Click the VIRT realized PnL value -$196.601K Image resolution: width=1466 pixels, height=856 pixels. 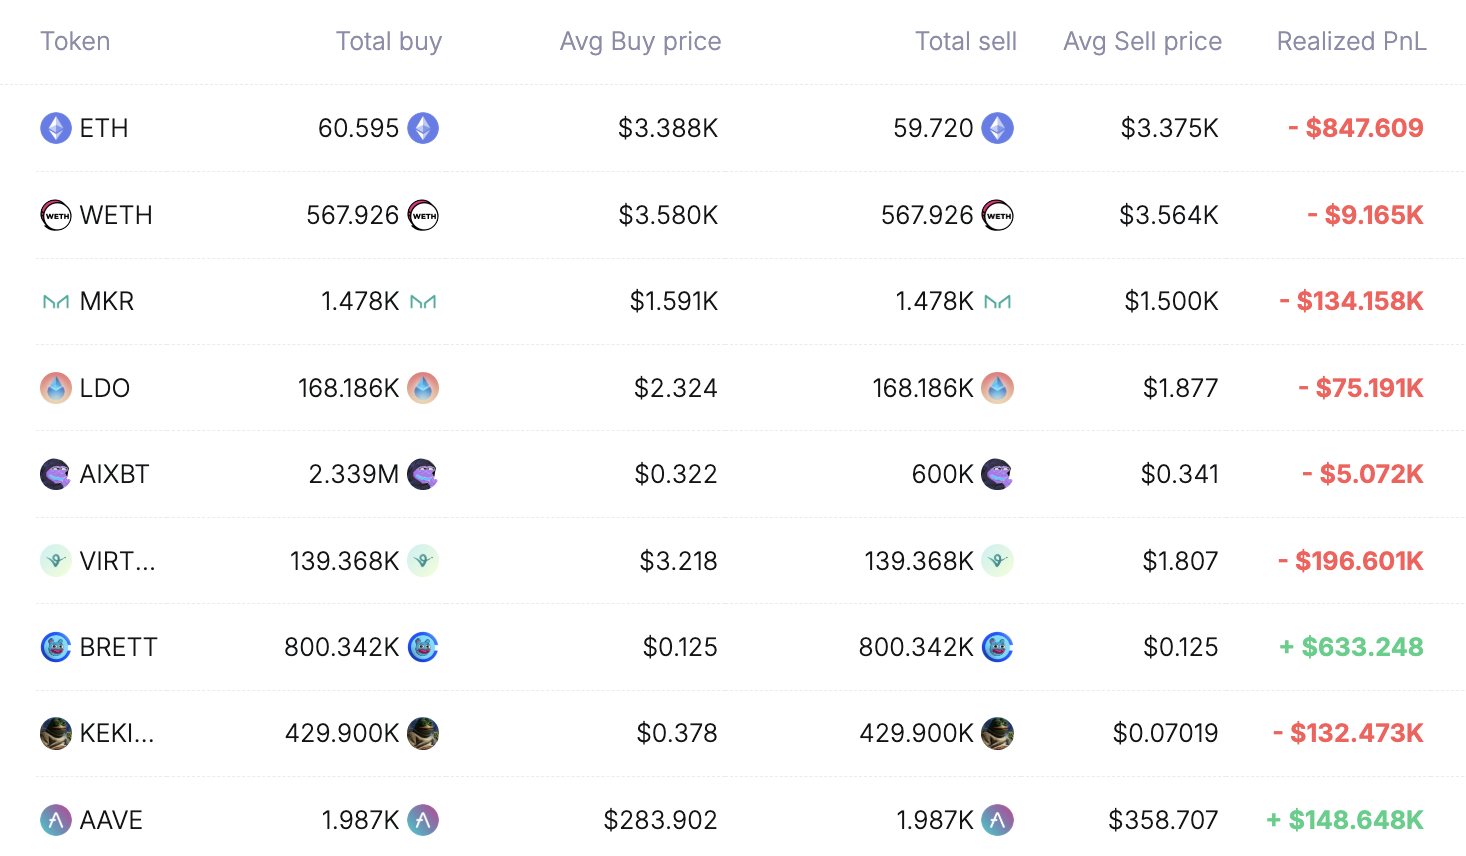[1350, 561]
